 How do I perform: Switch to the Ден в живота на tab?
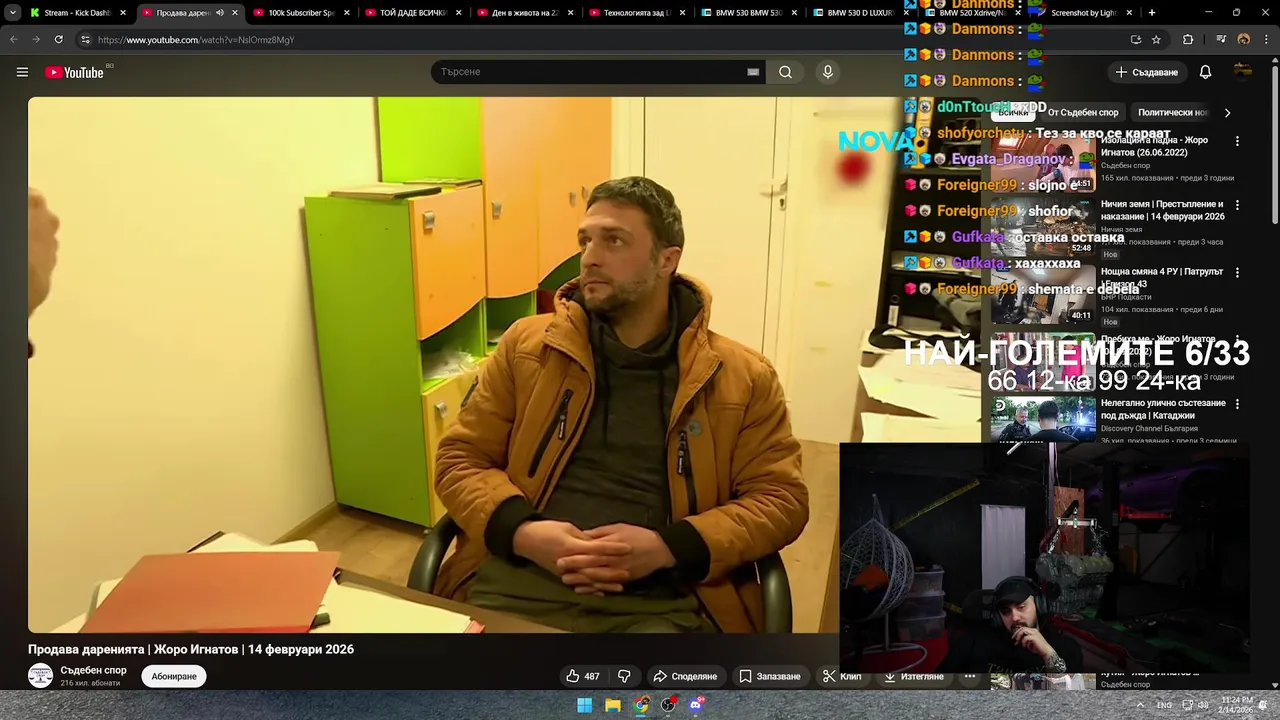(526, 13)
